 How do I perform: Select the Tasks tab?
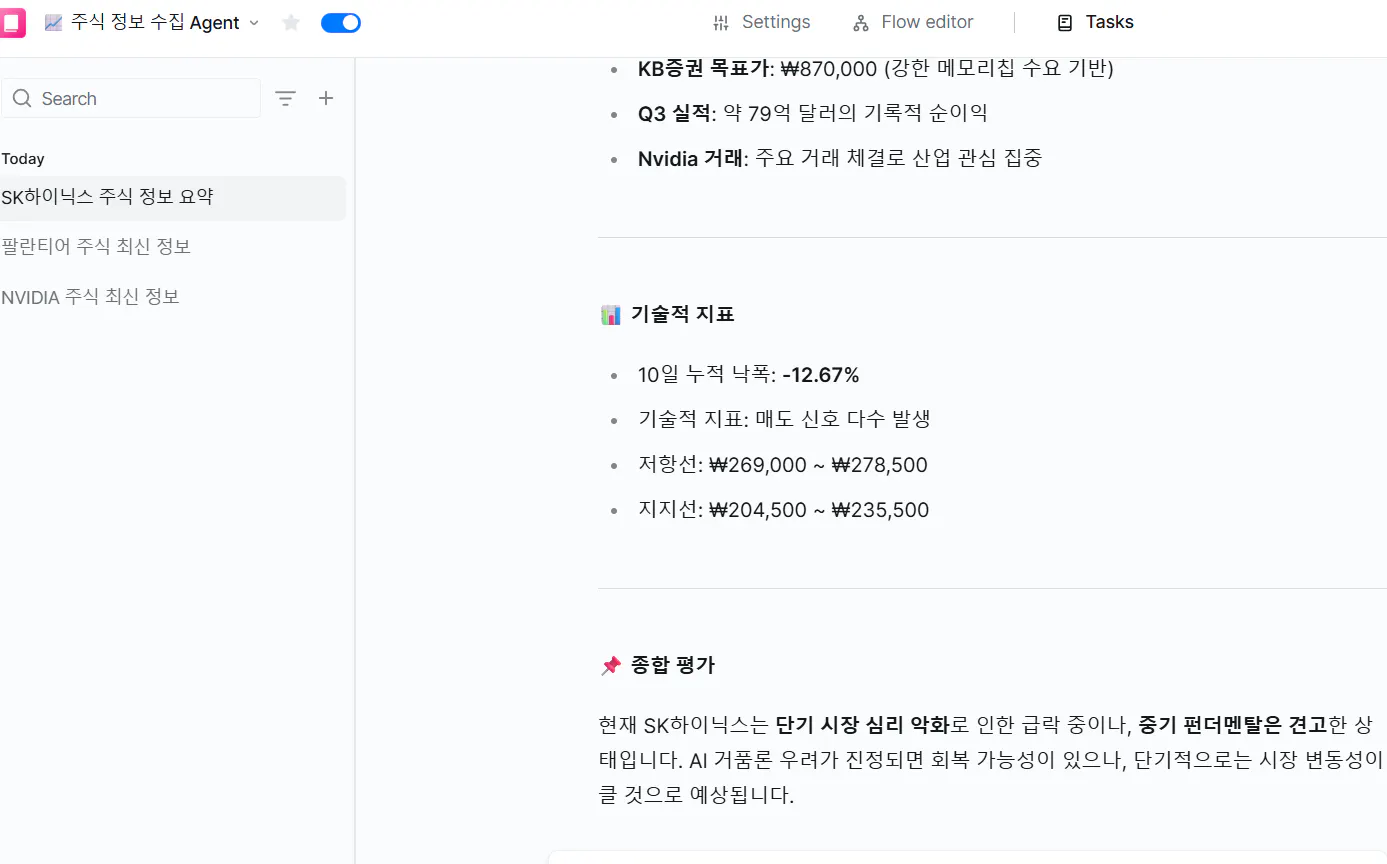coord(1096,22)
